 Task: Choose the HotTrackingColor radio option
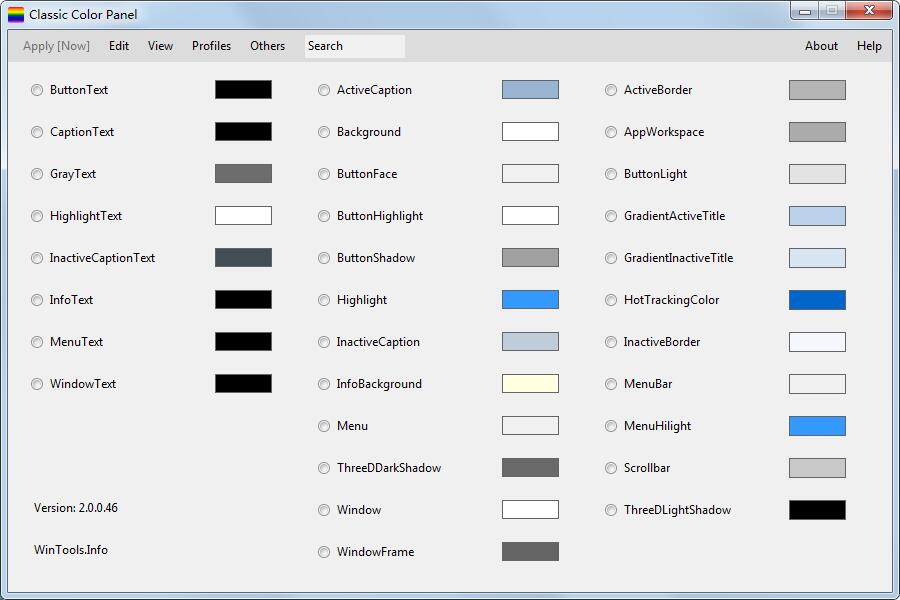pyautogui.click(x=611, y=300)
